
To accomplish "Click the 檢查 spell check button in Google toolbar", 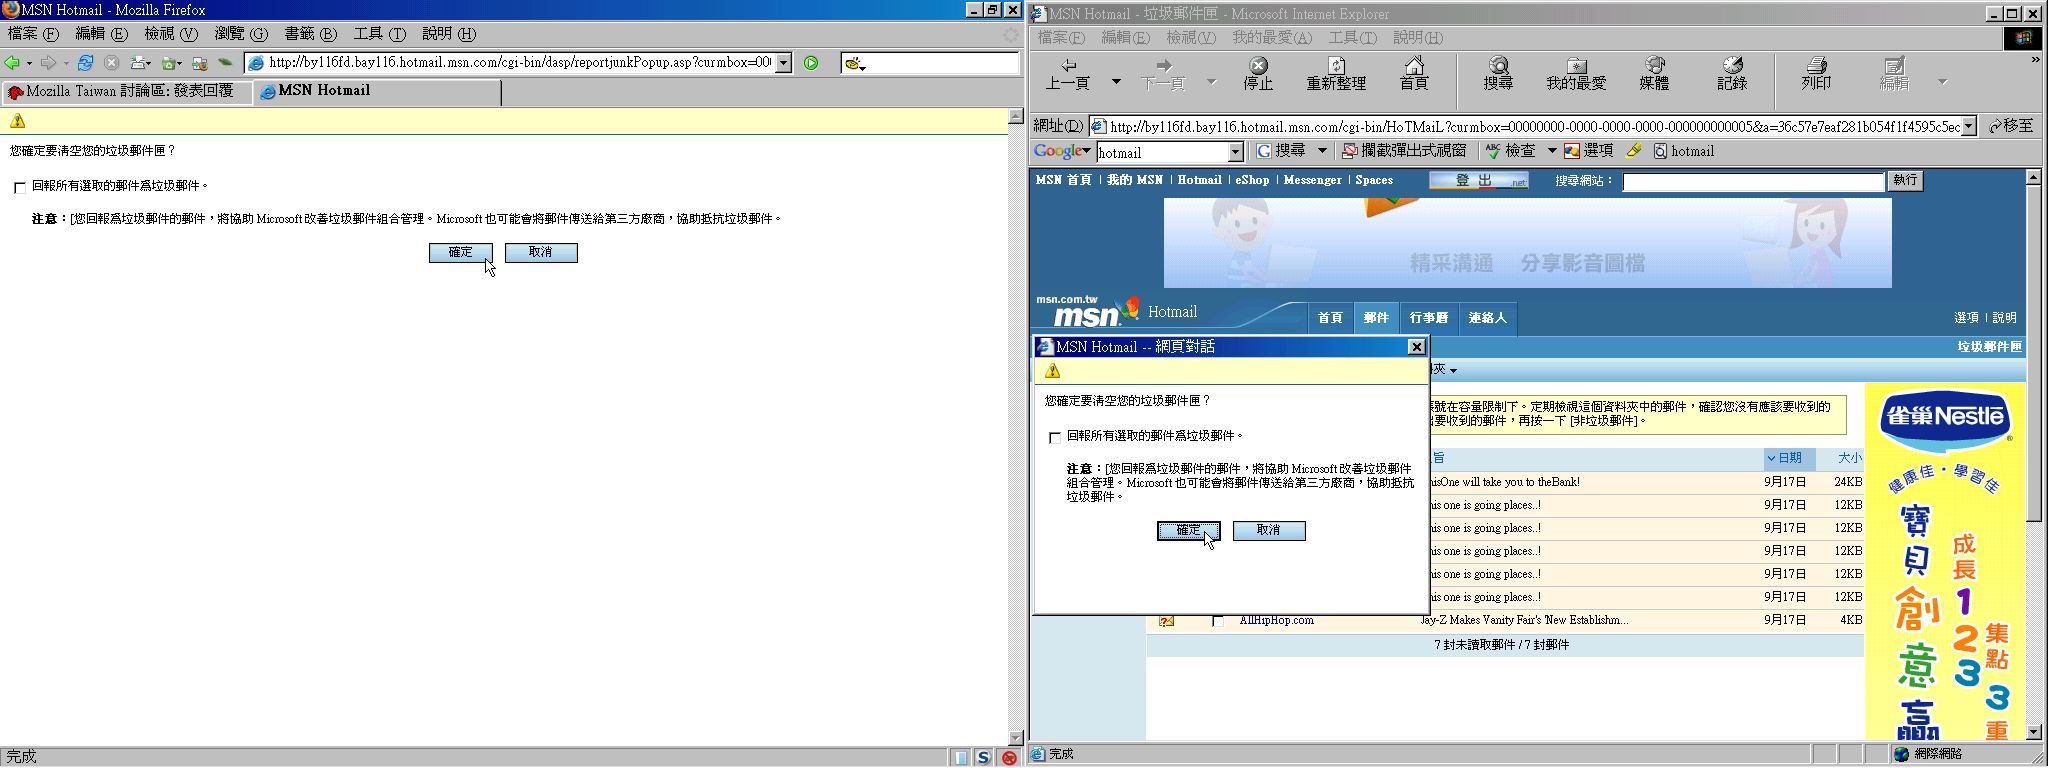I will [x=1511, y=151].
